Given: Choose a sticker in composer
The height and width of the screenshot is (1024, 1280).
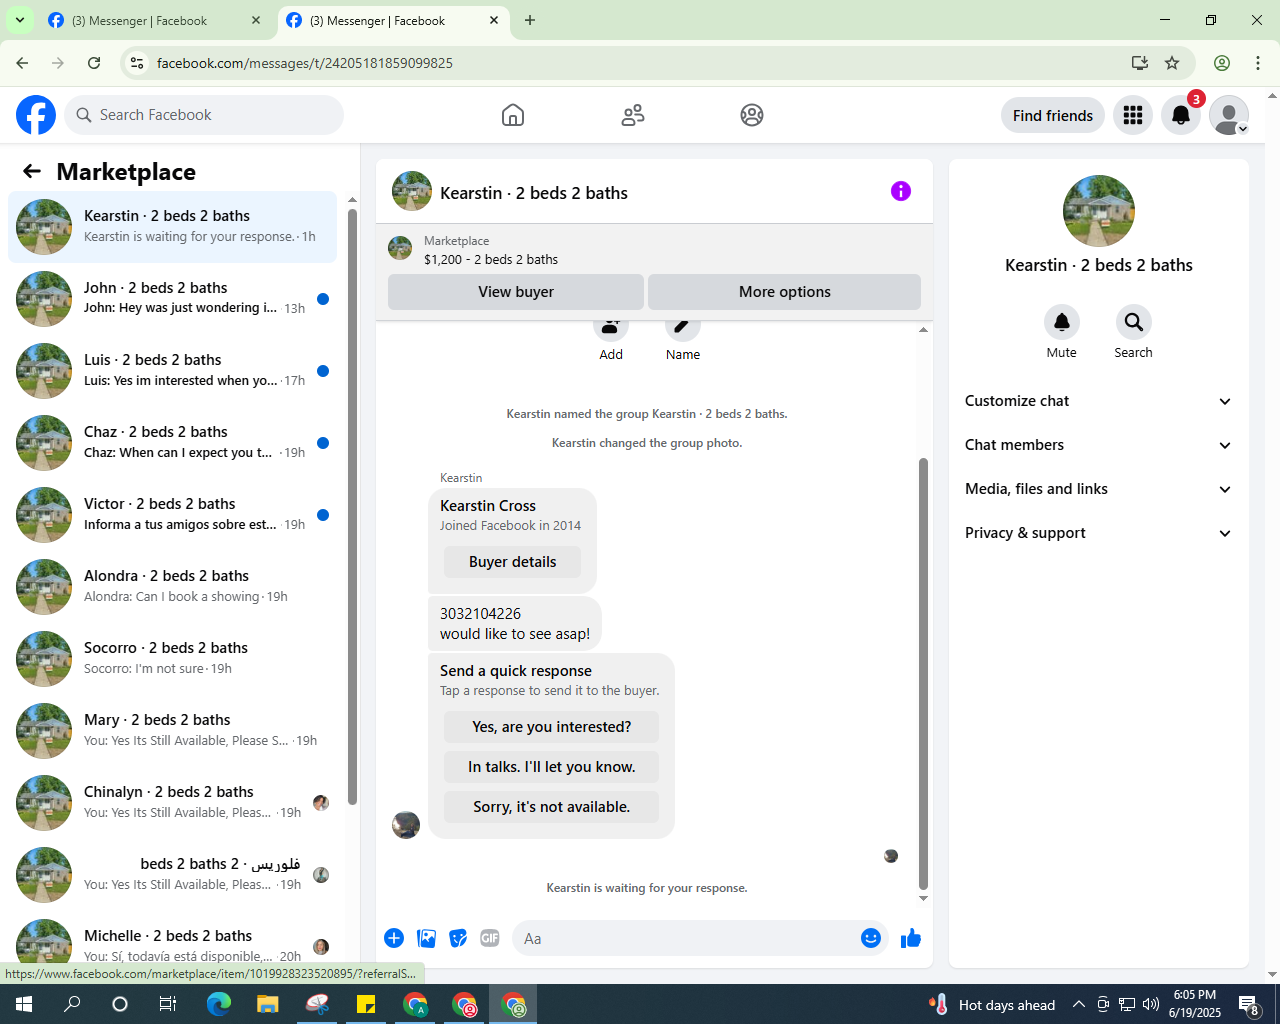Looking at the screenshot, I should tap(459, 938).
